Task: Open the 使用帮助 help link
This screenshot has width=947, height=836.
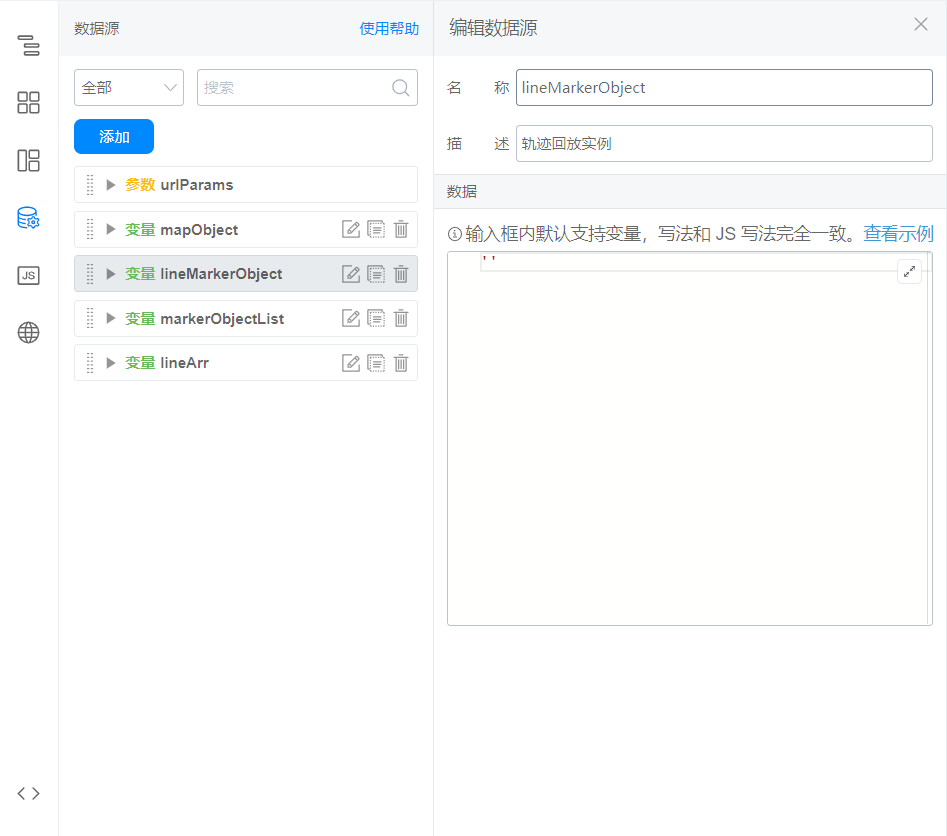Action: 389,29
